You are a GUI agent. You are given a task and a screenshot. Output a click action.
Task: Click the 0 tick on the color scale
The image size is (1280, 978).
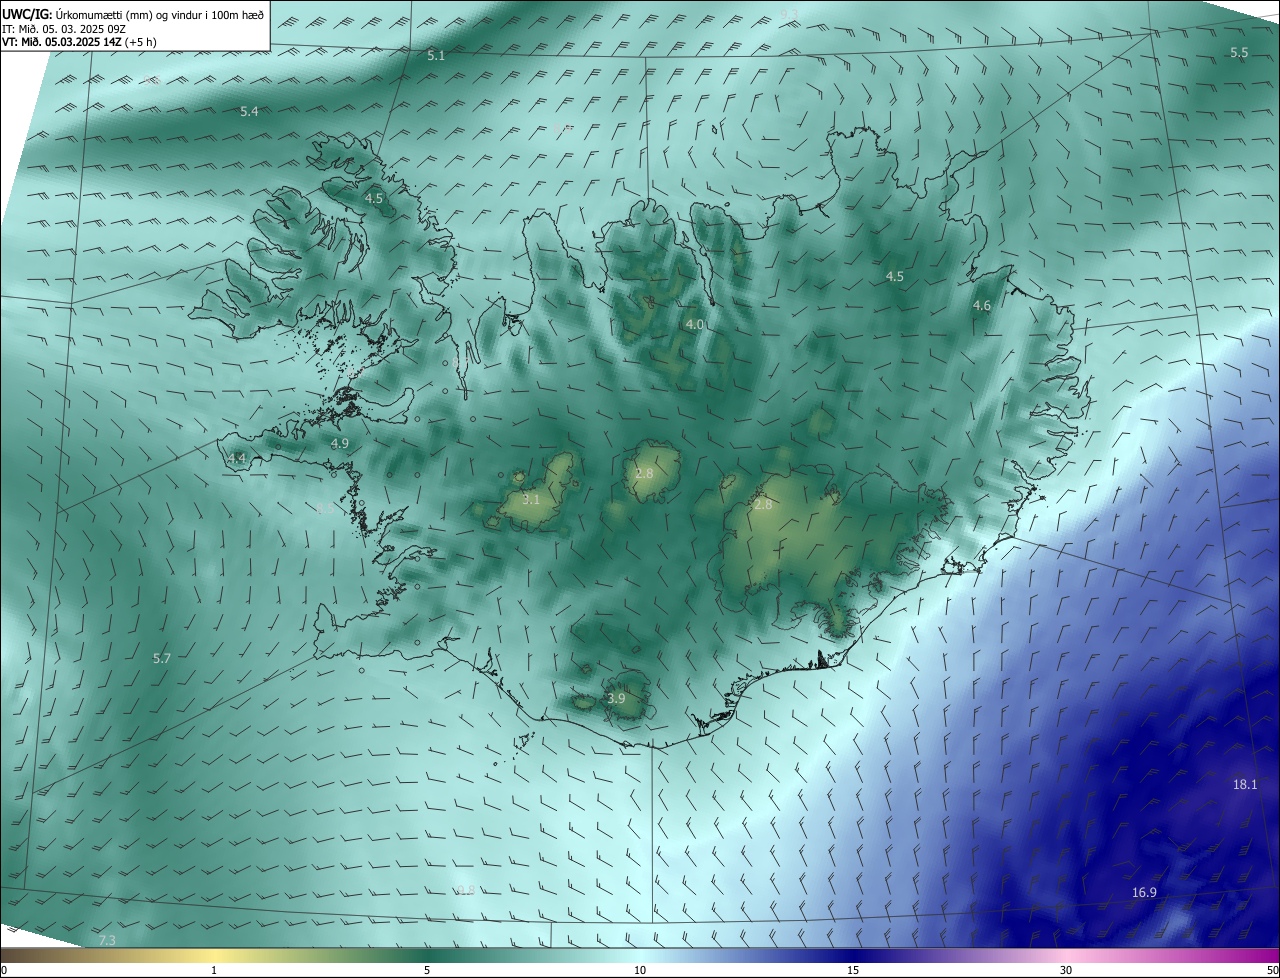pos(4,970)
